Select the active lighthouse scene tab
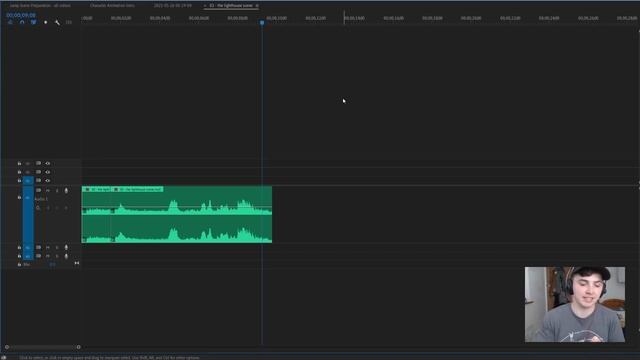This screenshot has width=640, height=360. 231,6
